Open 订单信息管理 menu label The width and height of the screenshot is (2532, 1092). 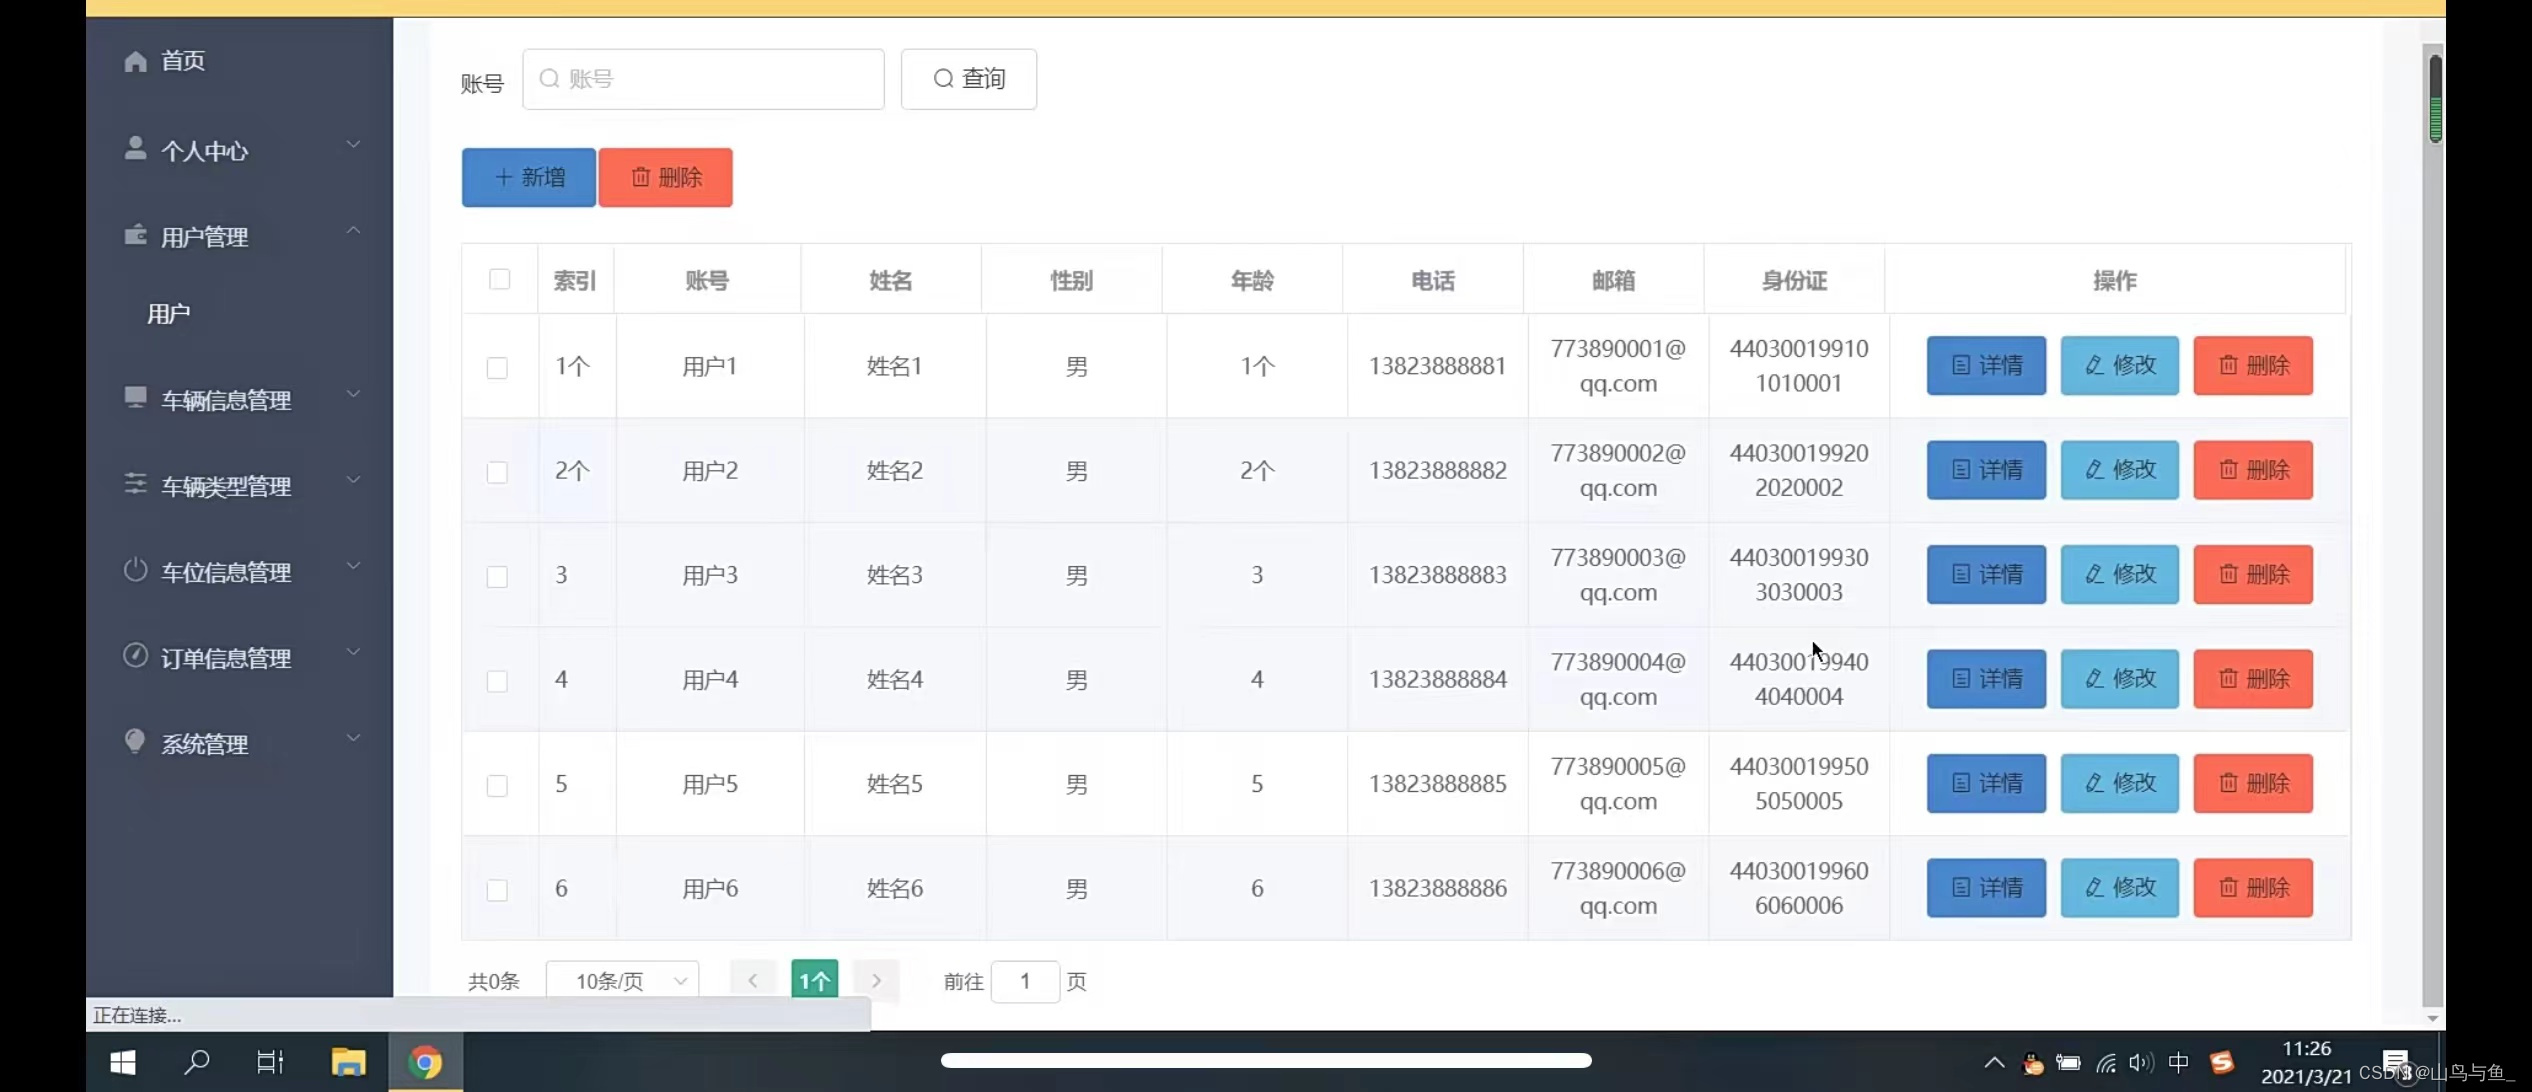click(226, 658)
